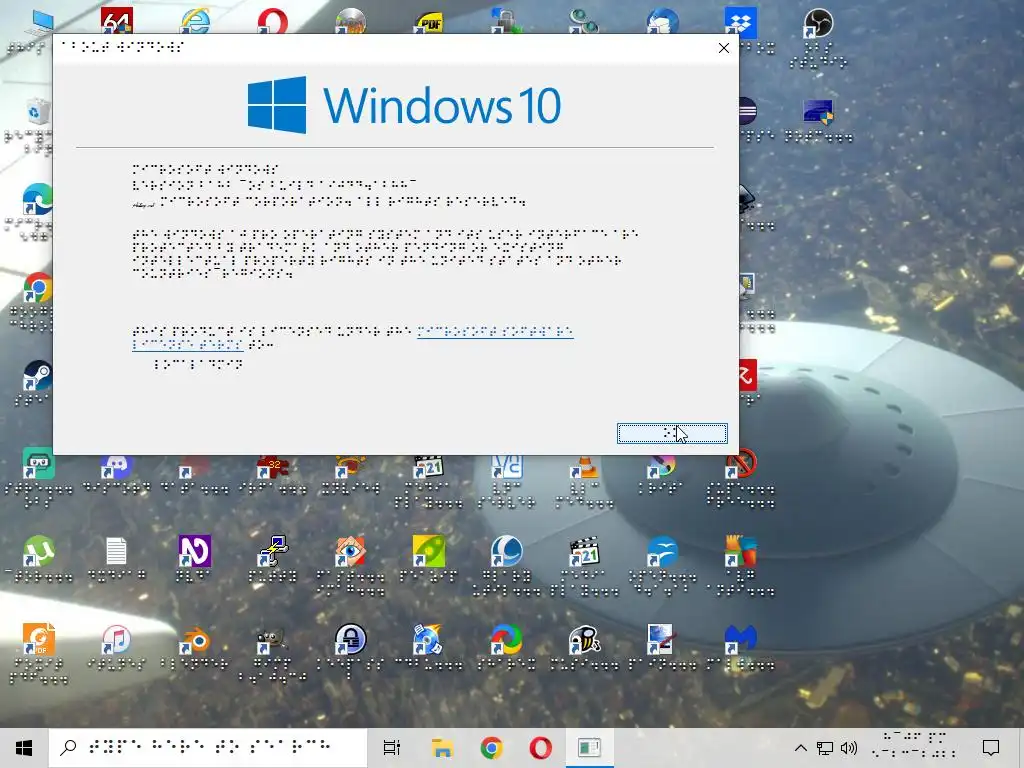Image resolution: width=1024 pixels, height=768 pixels.
Task: Open File Explorer from the taskbar
Action: click(x=442, y=748)
